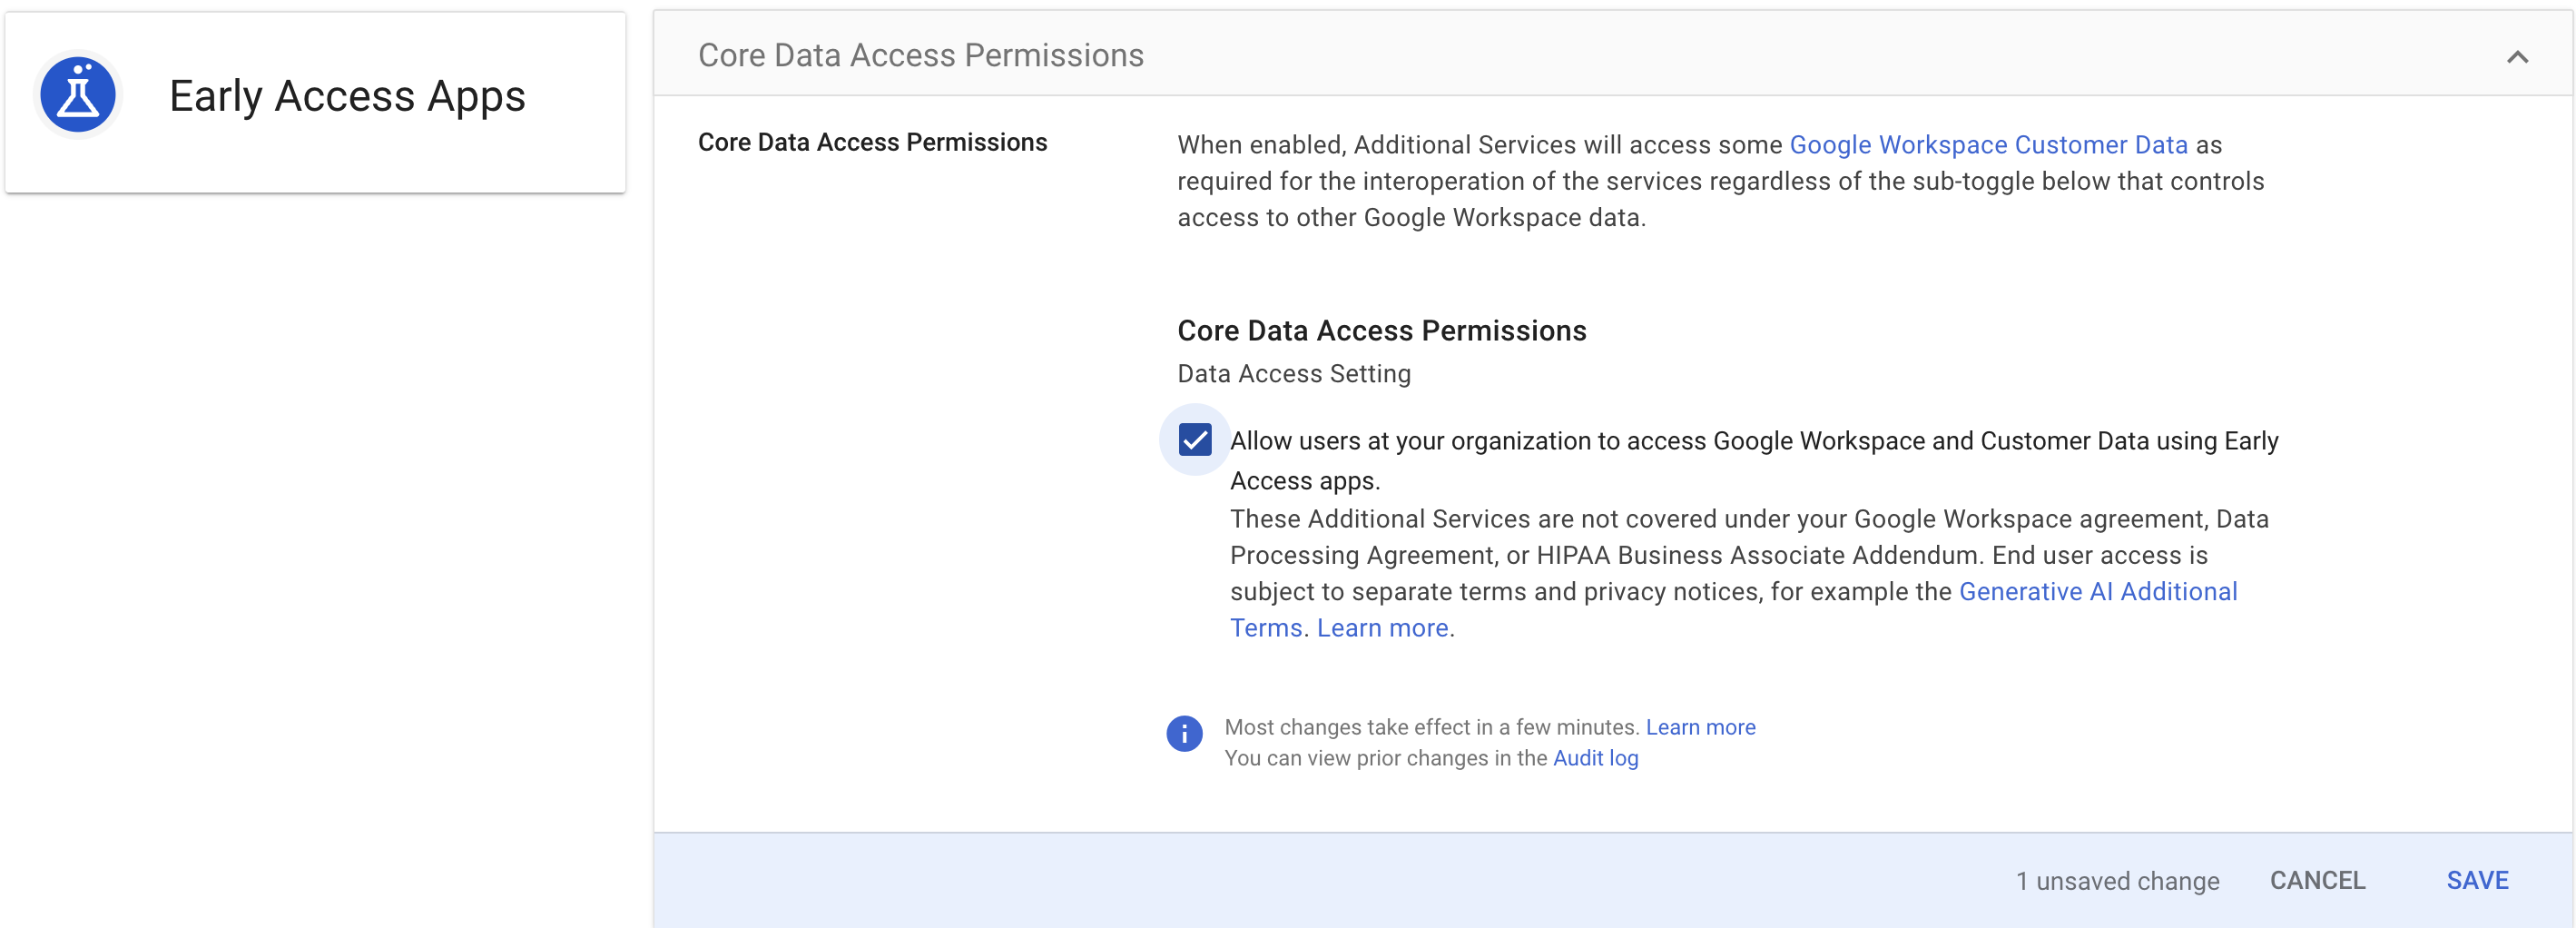Open Generative AI Additional Terms link
The image size is (2576, 928).
tap(1734, 609)
